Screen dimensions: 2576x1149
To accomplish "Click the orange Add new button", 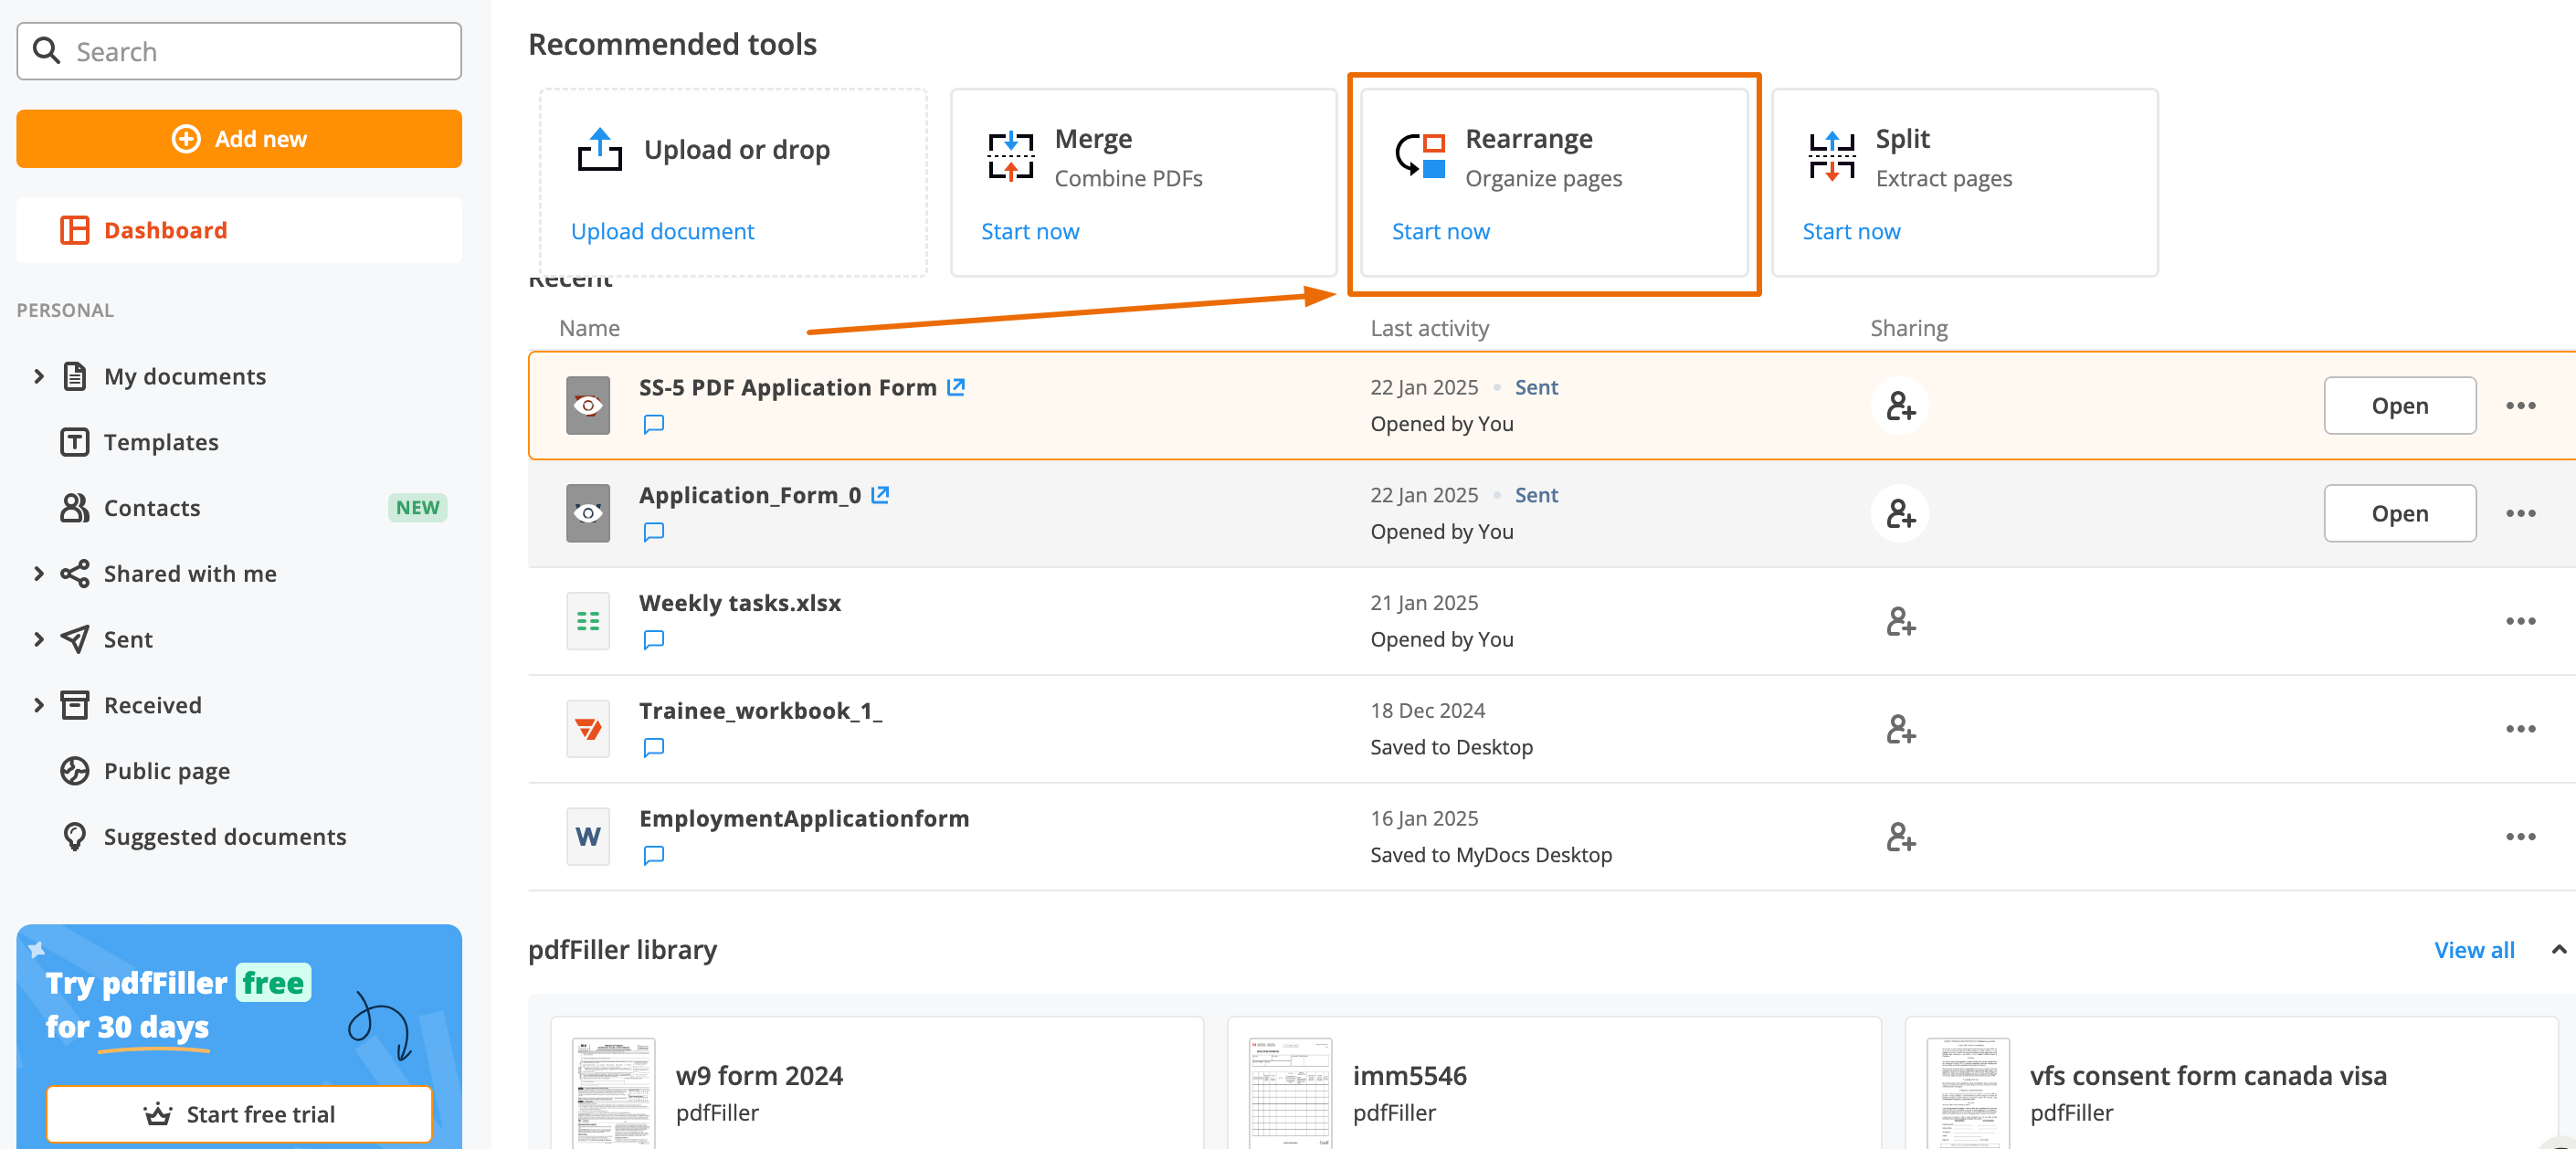I will point(238,139).
